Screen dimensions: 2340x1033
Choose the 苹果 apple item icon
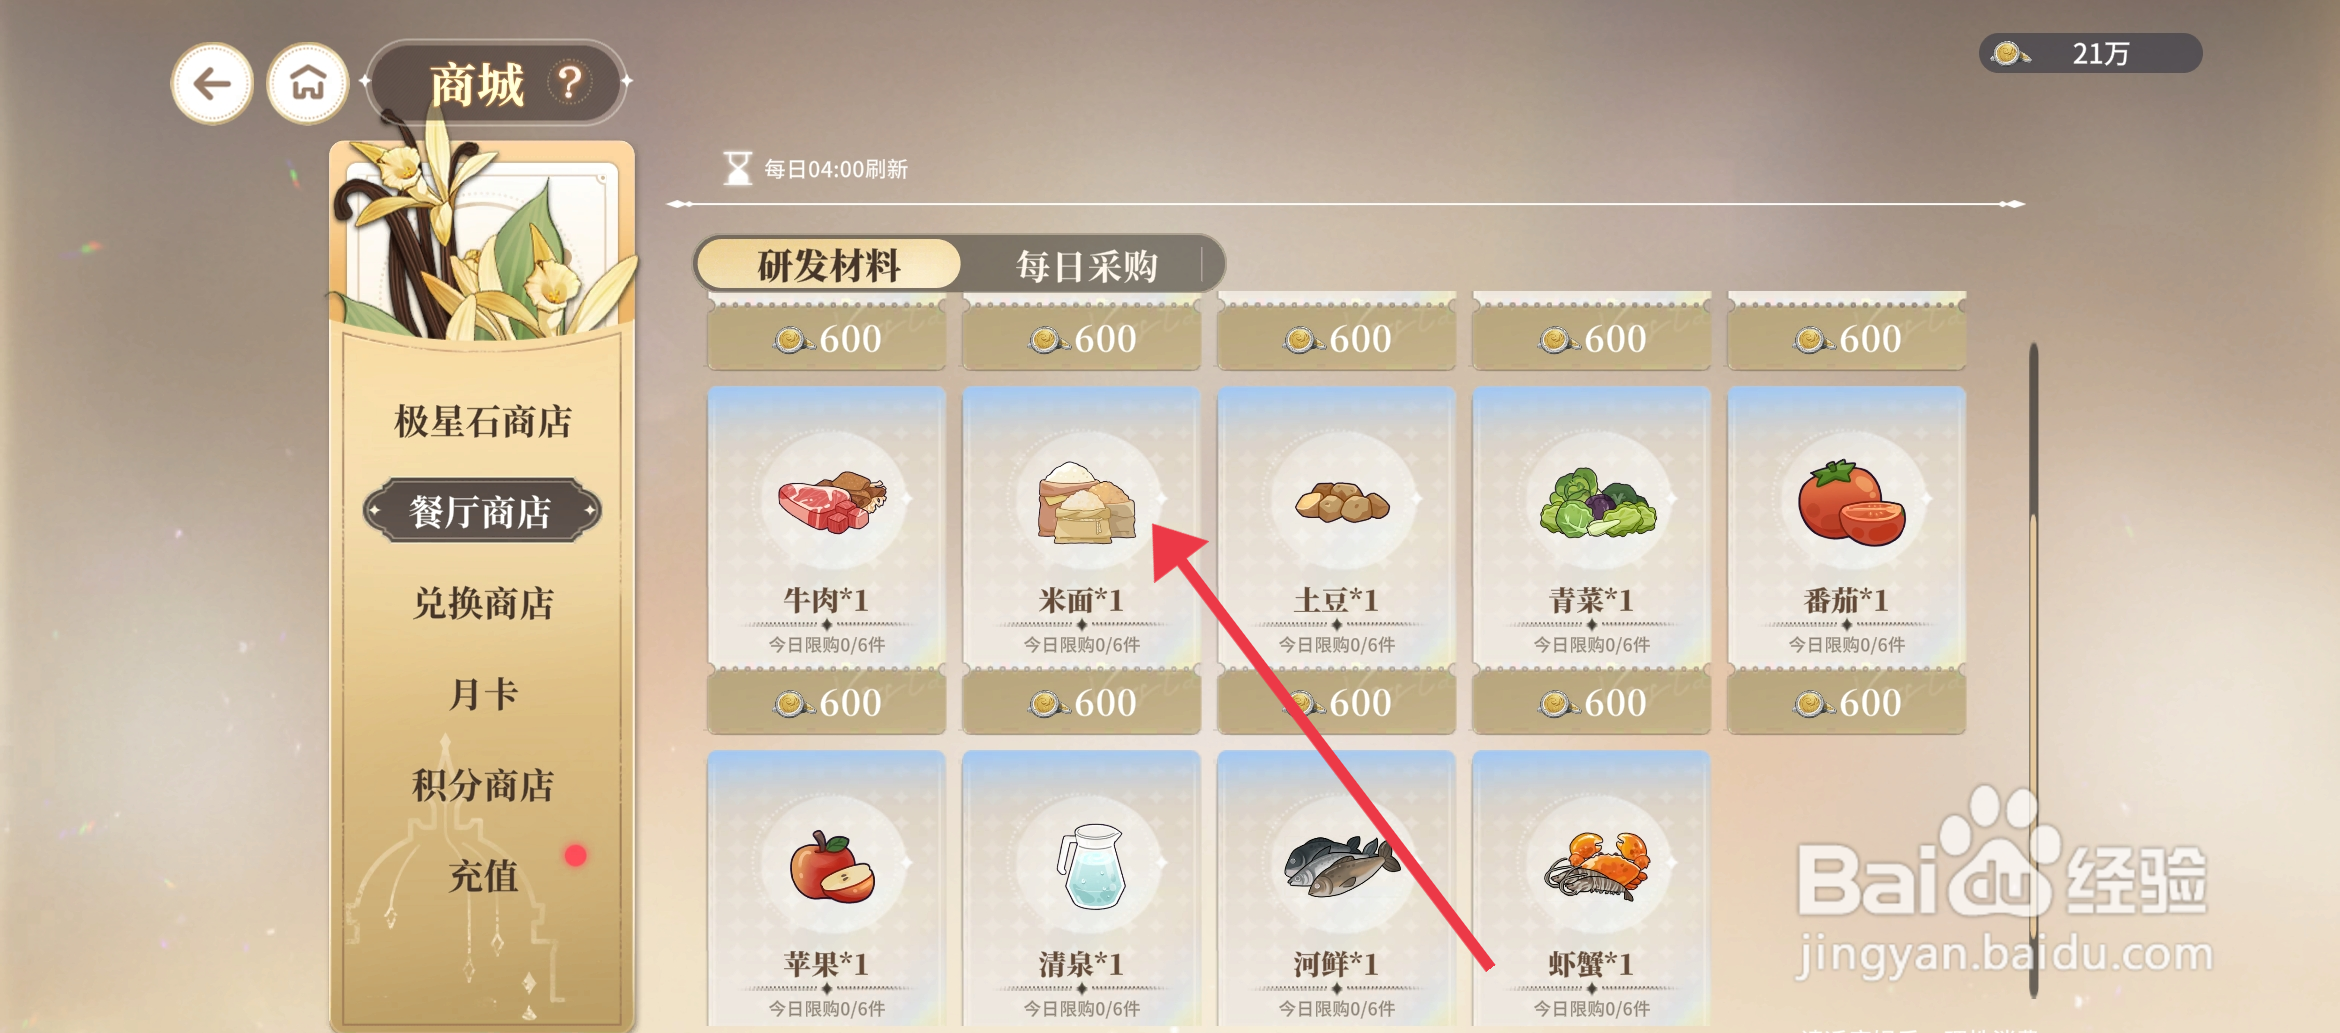[831, 867]
